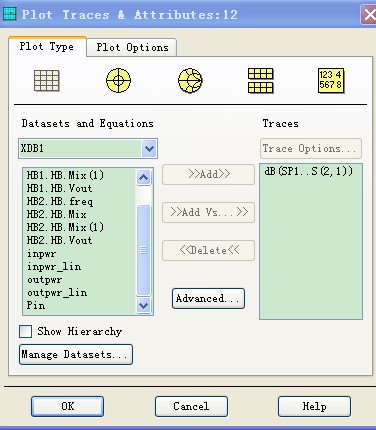The height and width of the screenshot is (430, 376).
Task: Toggle the Show Hierarchy checkbox
Action: point(26,332)
